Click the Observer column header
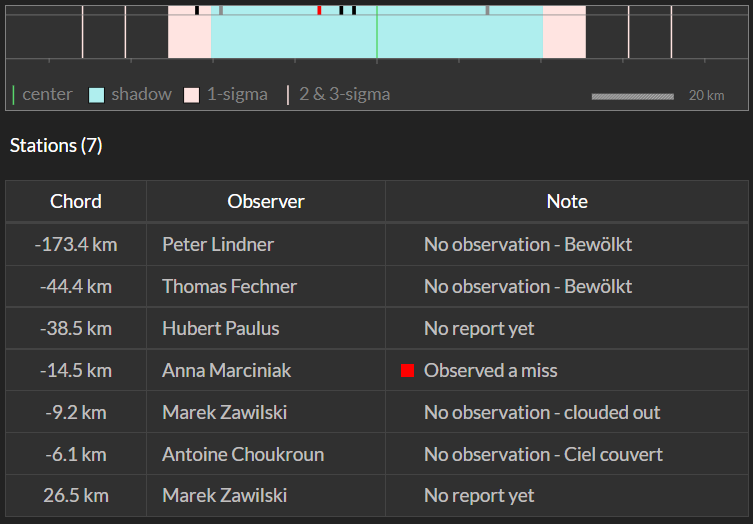Viewport: 753px width, 524px height. click(x=266, y=201)
